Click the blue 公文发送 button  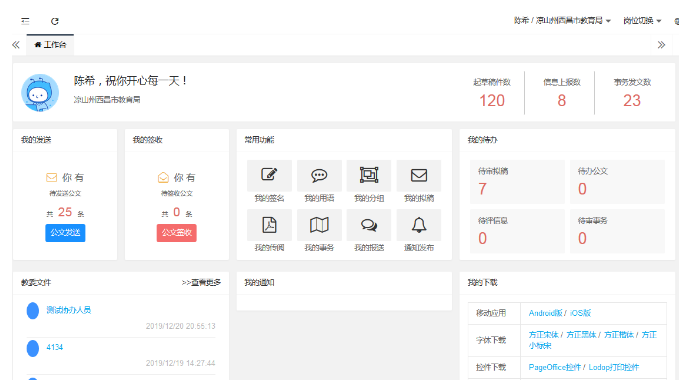coord(65,233)
